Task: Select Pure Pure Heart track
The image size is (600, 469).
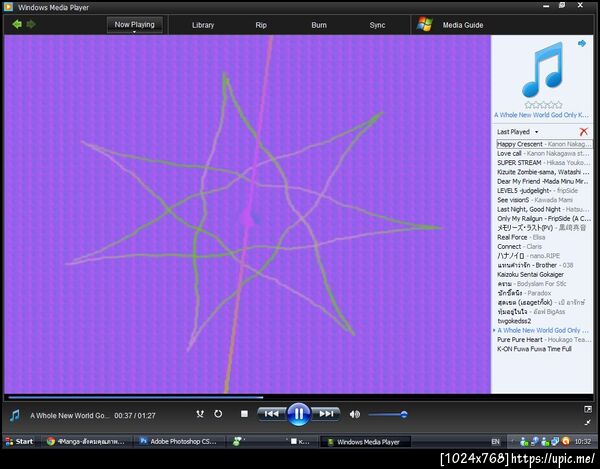Action: 544,340
